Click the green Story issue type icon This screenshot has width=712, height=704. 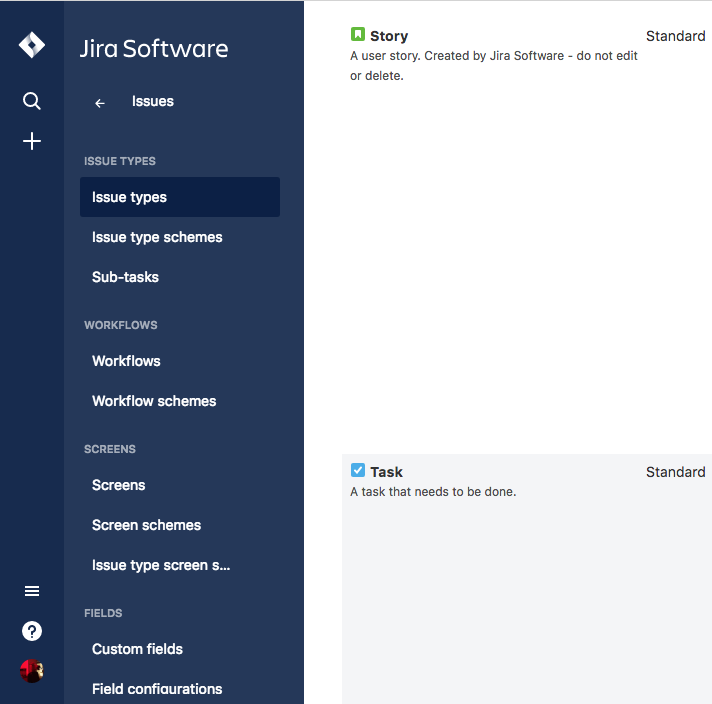pos(358,34)
